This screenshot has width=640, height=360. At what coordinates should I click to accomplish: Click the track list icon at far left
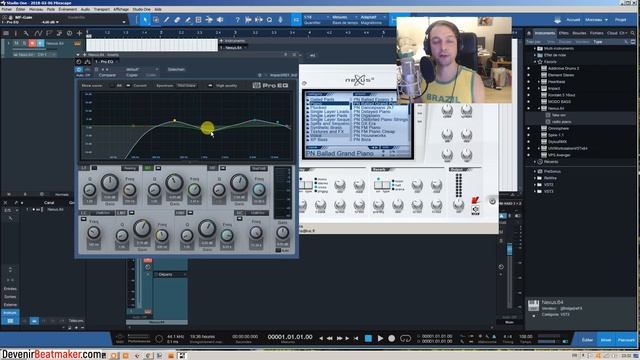[x=5, y=33]
